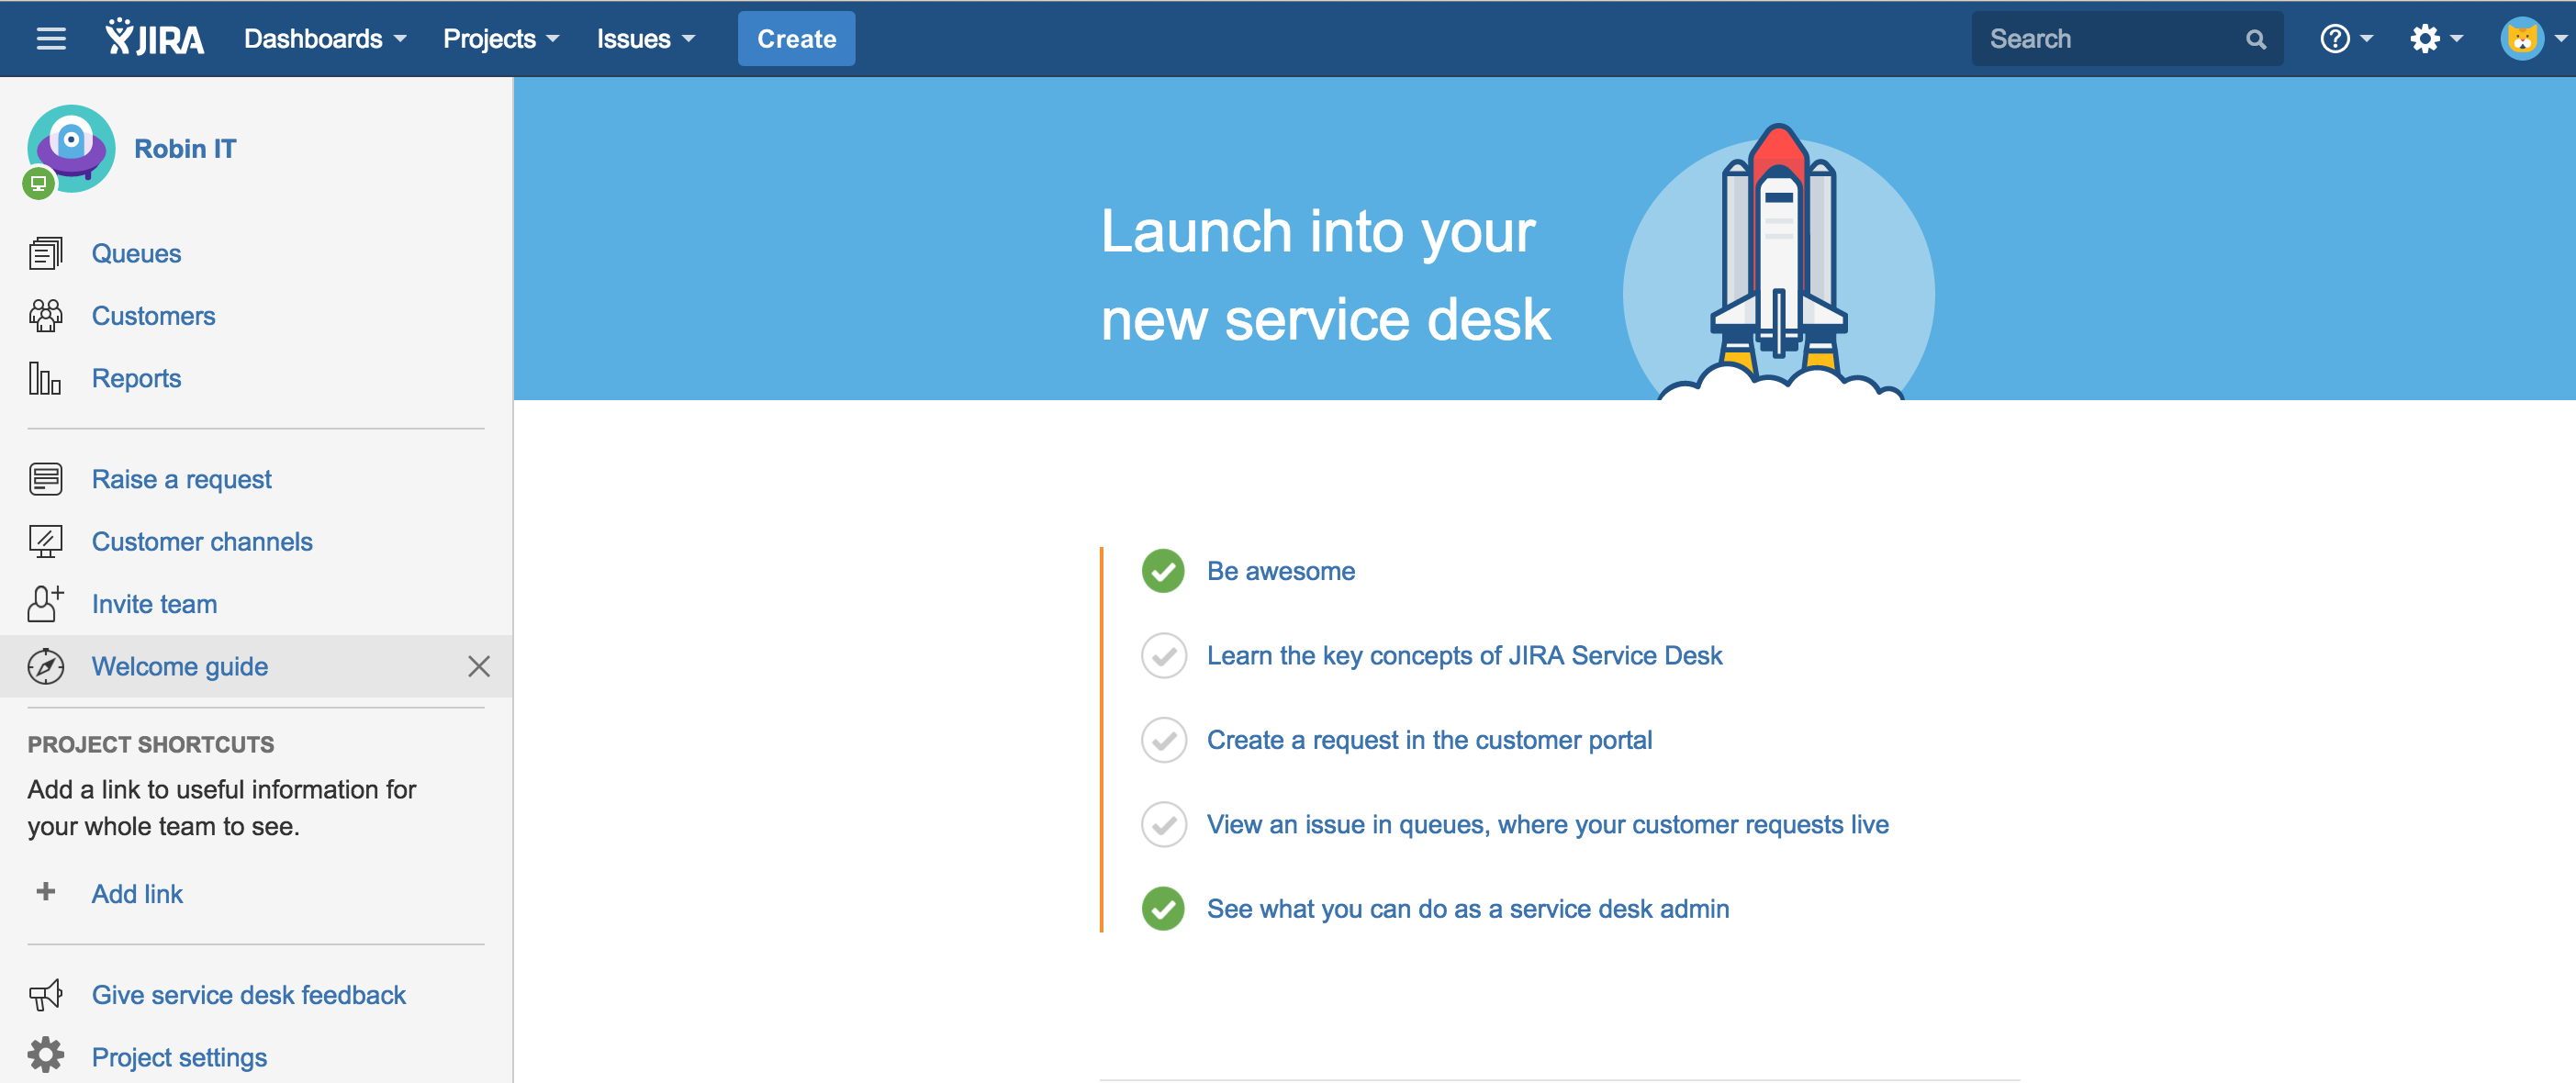Click the Customer channels icon
Image resolution: width=2576 pixels, height=1083 pixels.
click(46, 541)
